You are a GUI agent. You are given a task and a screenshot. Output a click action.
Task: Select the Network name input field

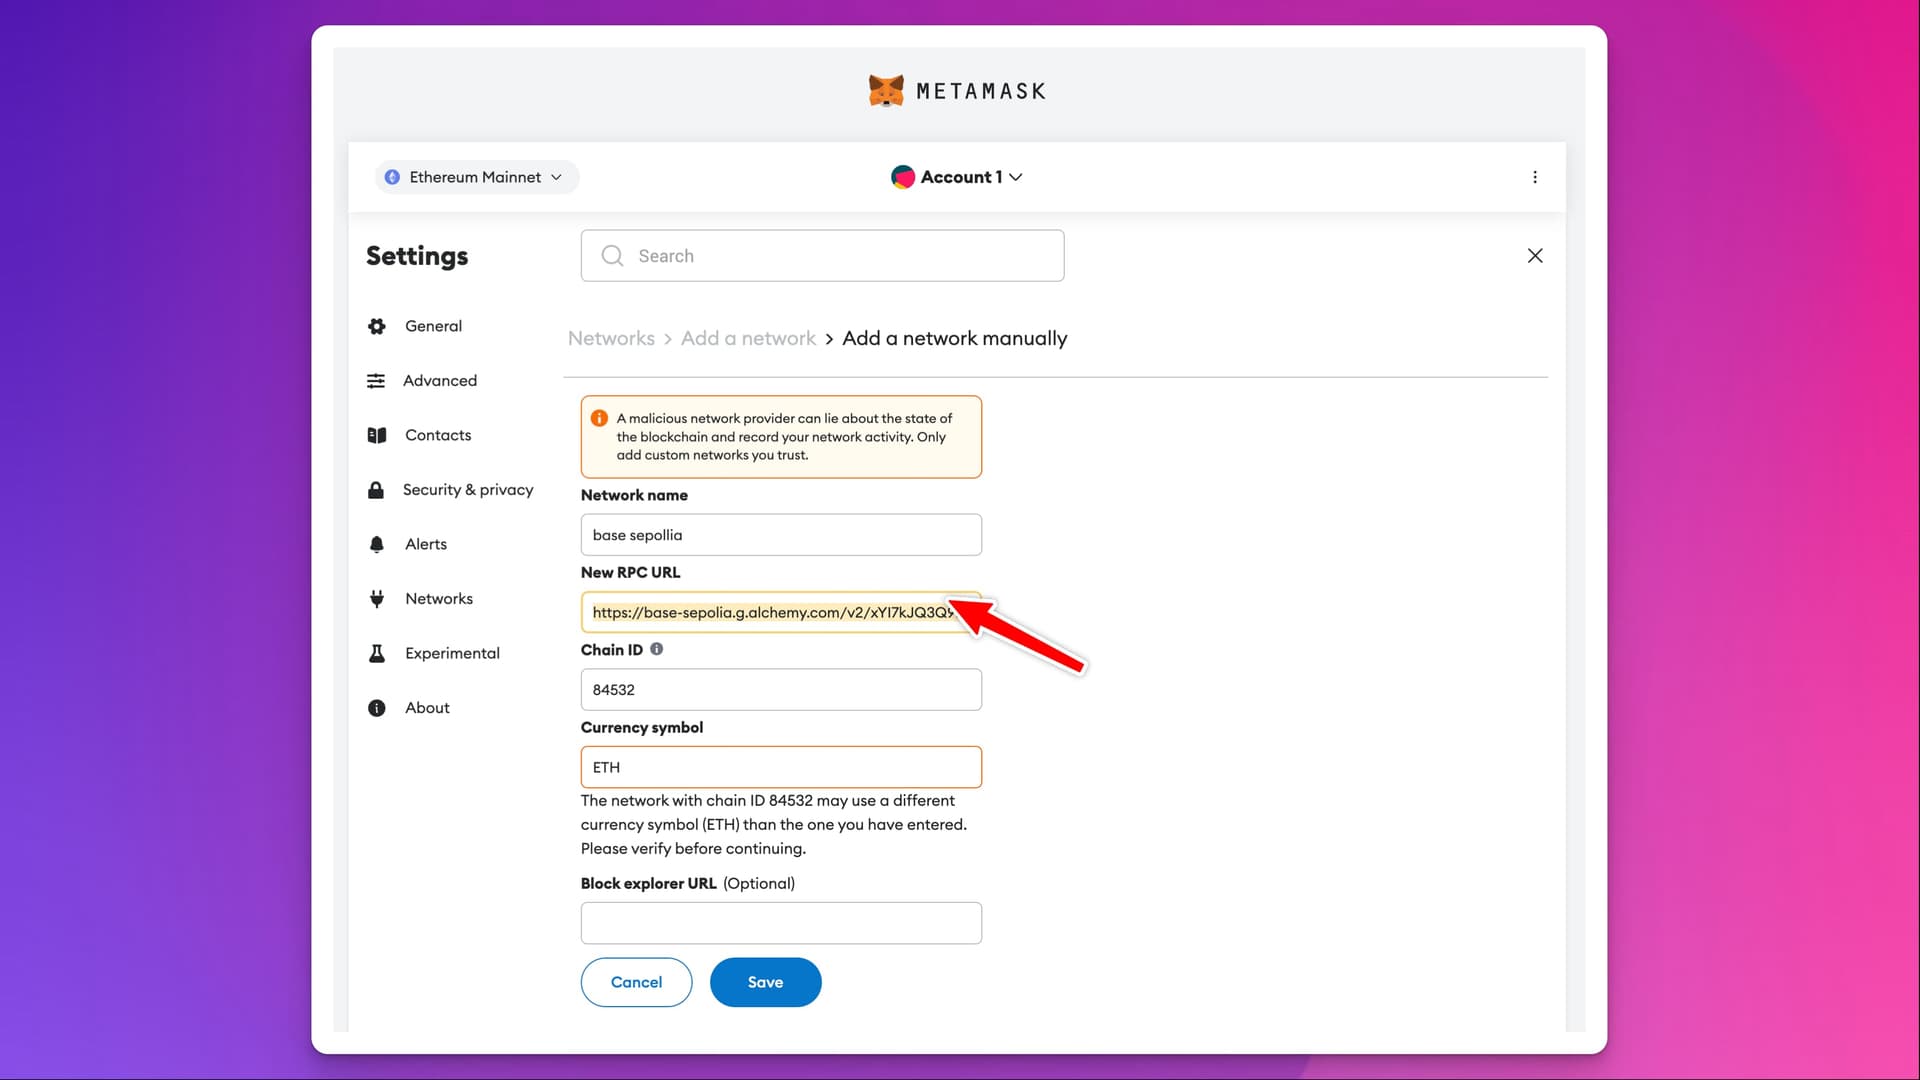tap(781, 534)
